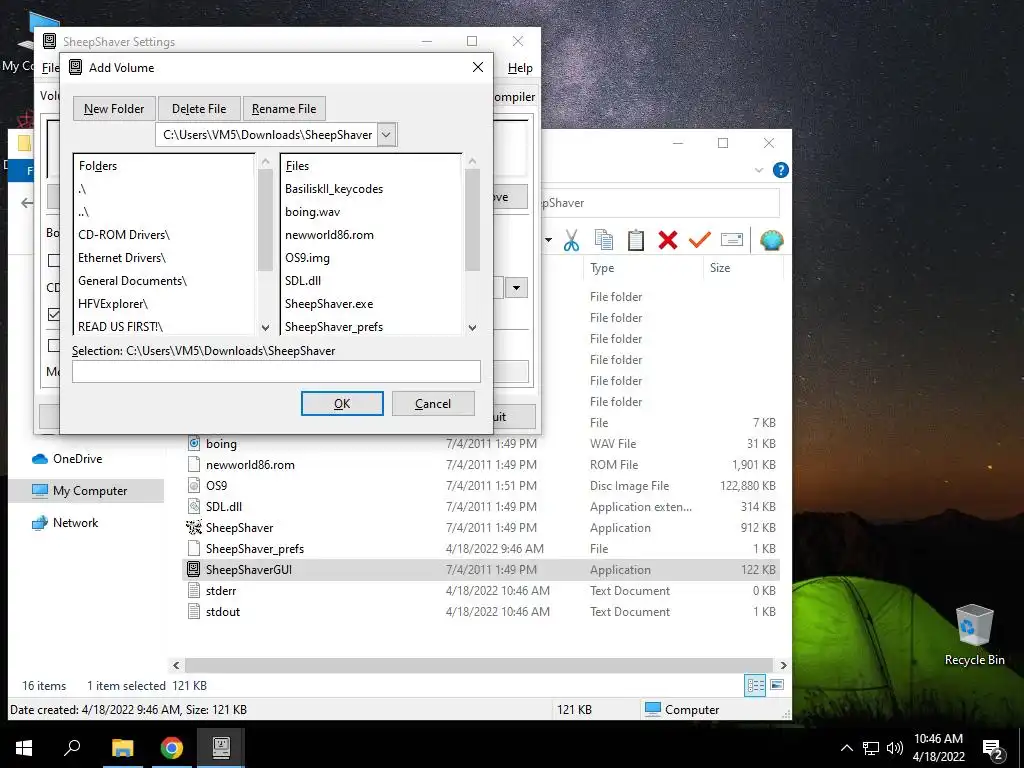Sort by the Size column header
Viewport: 1024px width, 768px height.
coord(720,268)
